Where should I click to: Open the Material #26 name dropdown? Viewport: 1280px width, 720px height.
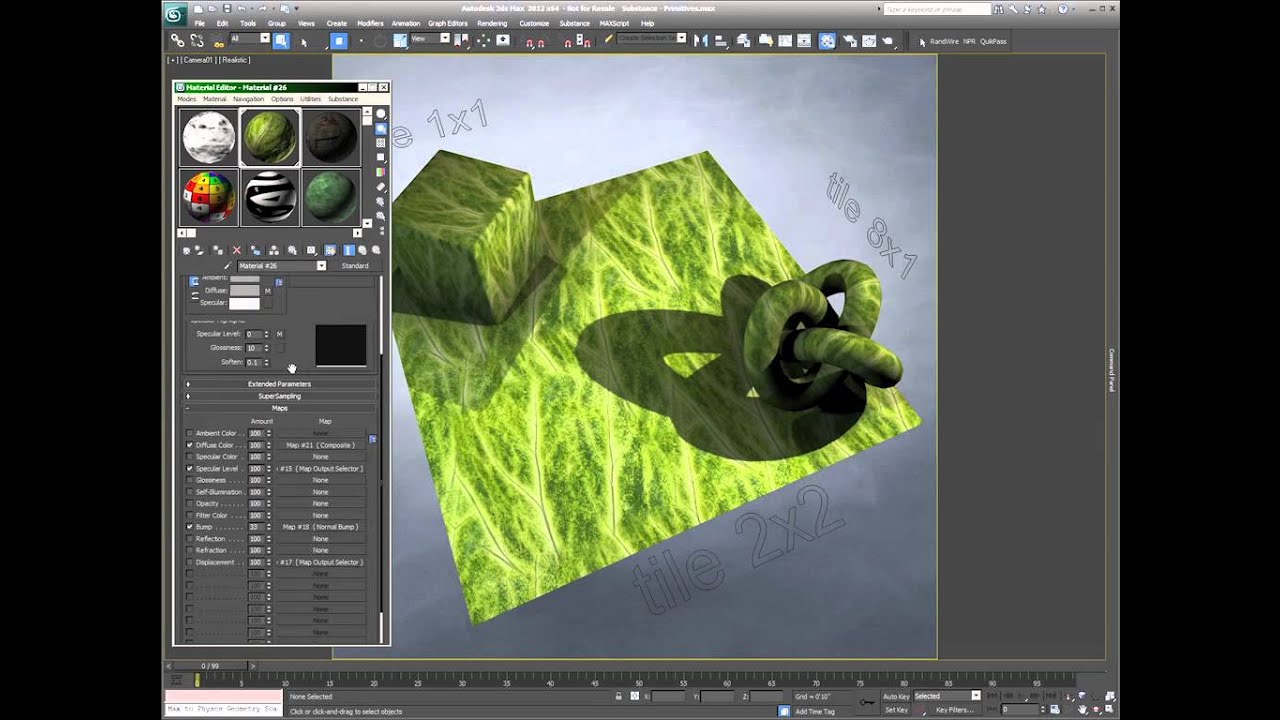[321, 266]
